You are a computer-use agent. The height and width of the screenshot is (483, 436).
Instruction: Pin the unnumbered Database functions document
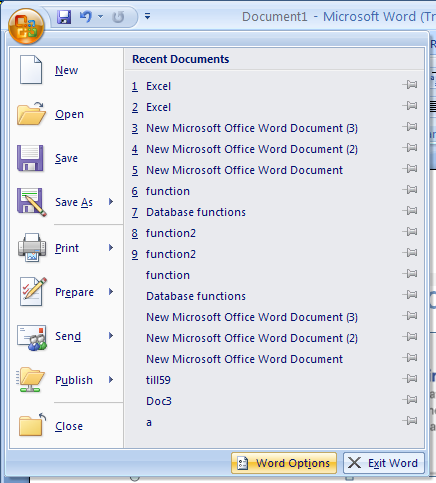point(410,295)
